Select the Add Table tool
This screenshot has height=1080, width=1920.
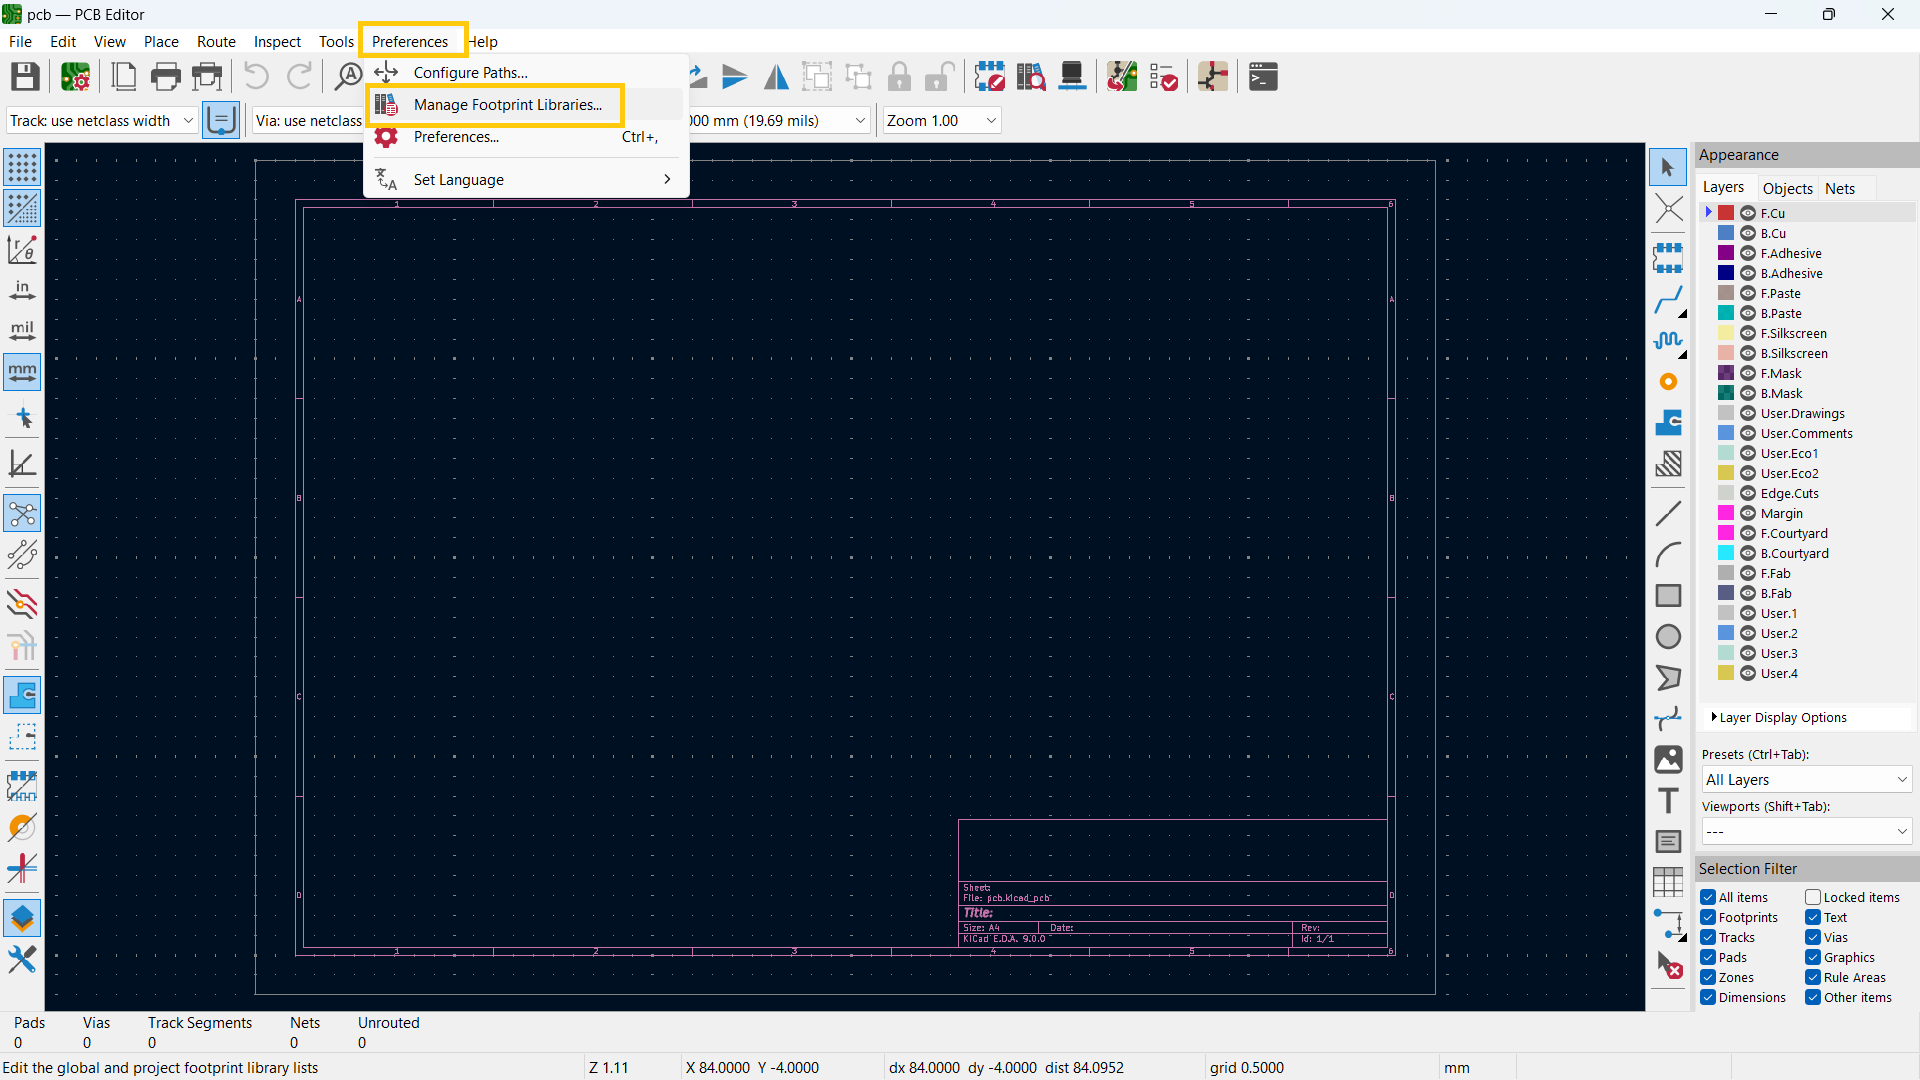pyautogui.click(x=1668, y=883)
